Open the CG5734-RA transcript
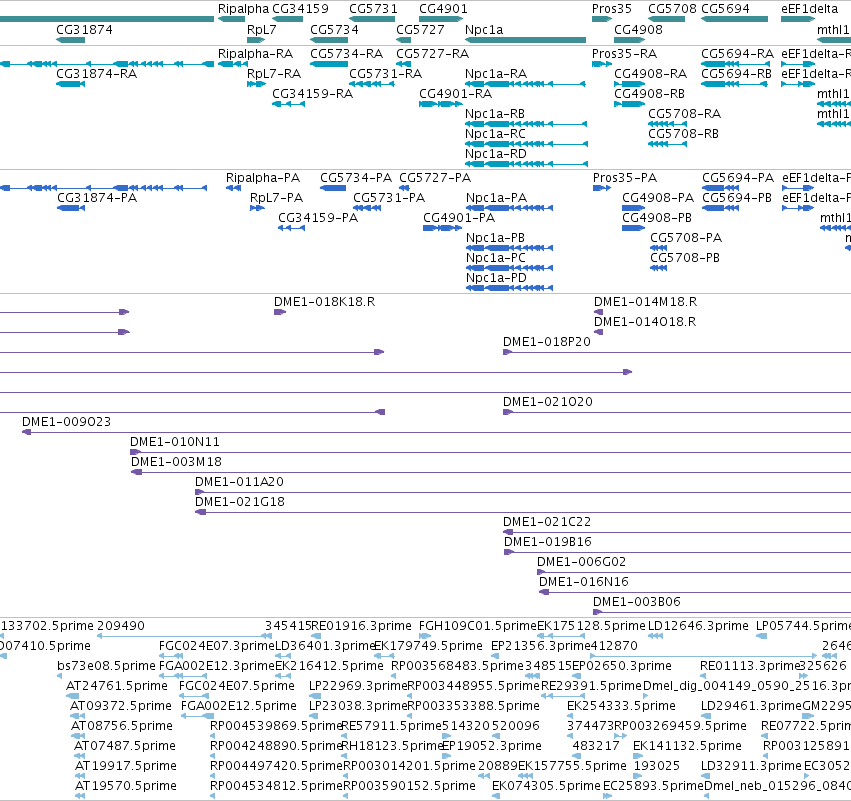Screen dimensions: 851x801 [x=346, y=54]
